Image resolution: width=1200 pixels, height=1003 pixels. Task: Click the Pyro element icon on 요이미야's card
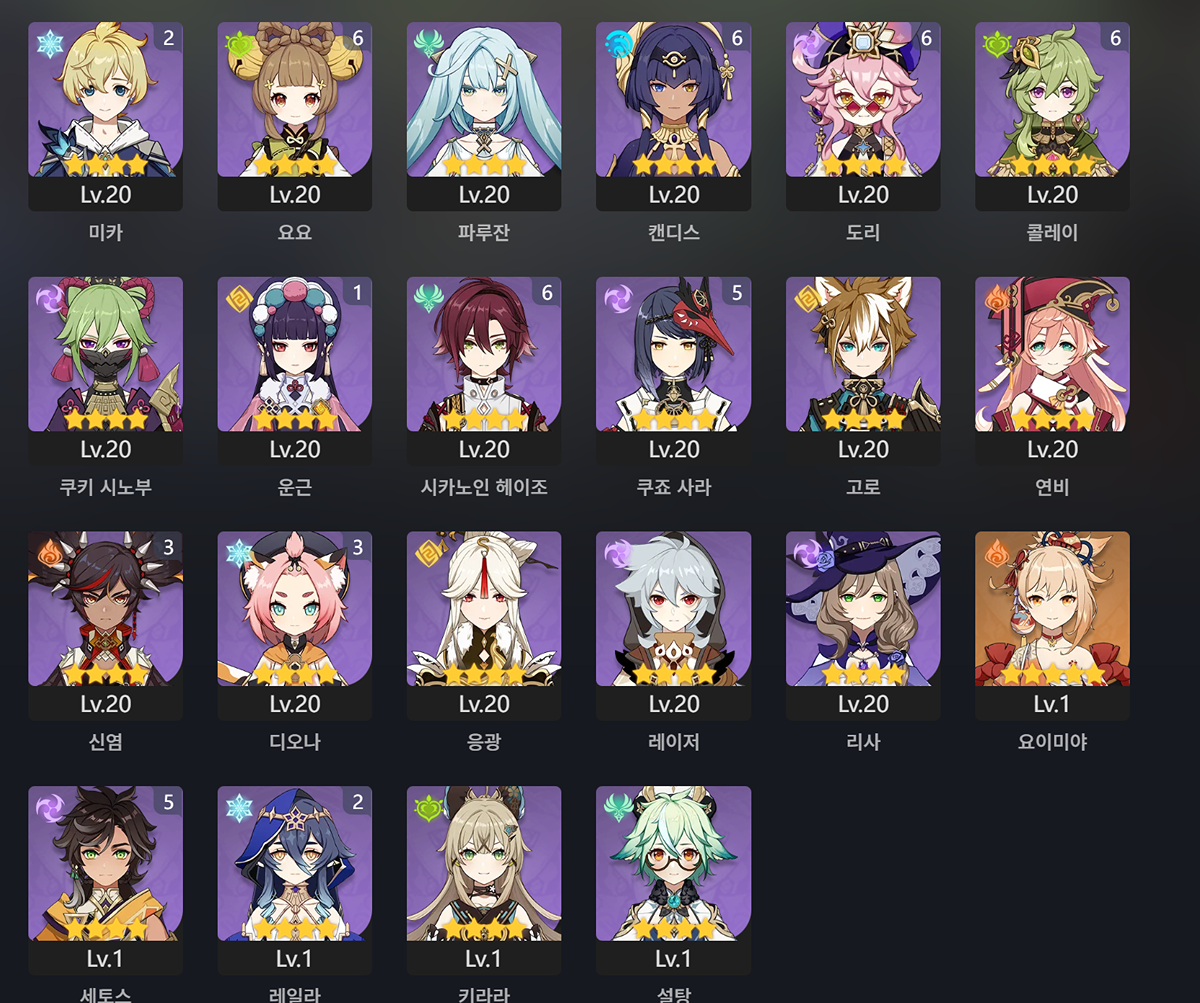tap(996, 552)
